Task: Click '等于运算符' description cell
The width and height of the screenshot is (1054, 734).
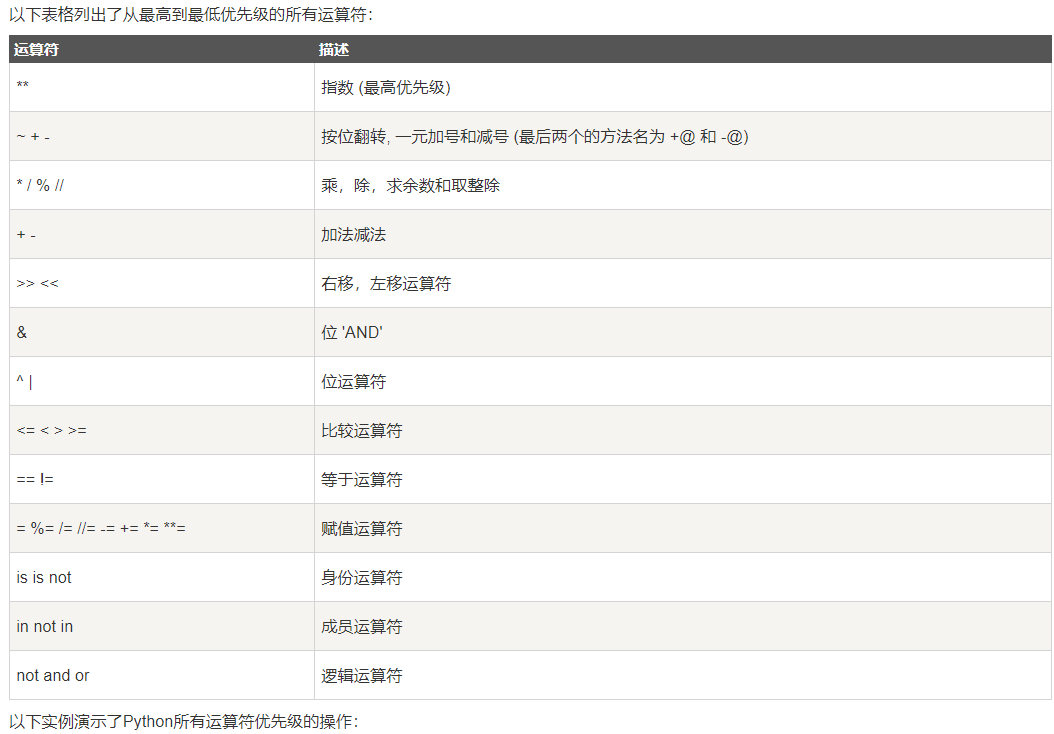Action: coord(683,479)
